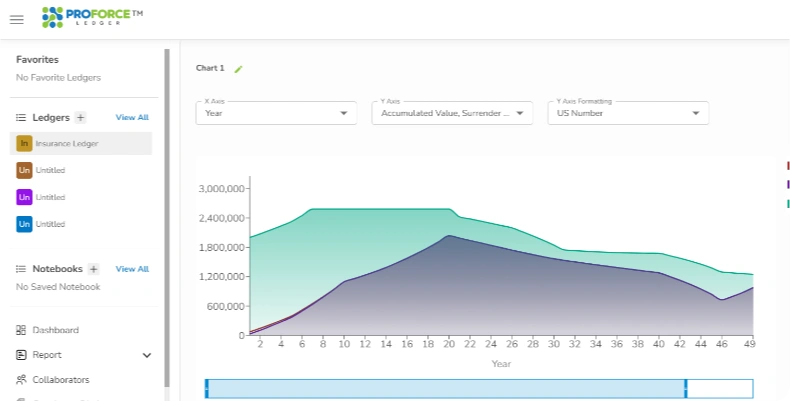Click View All next to Ledgers
Screen dimensions: 790x401
(132, 117)
